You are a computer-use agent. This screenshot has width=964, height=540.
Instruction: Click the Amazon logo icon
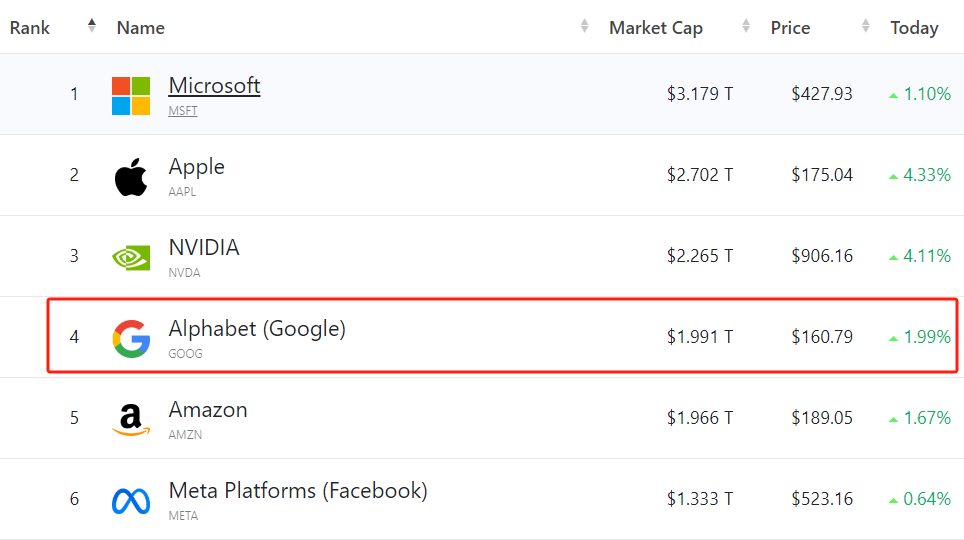(131, 419)
